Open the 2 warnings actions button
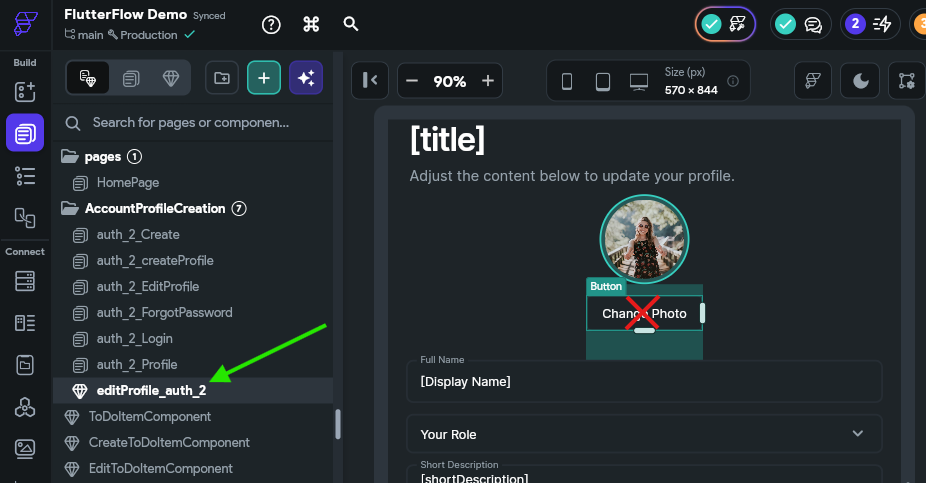The height and width of the screenshot is (483, 926). [x=870, y=24]
